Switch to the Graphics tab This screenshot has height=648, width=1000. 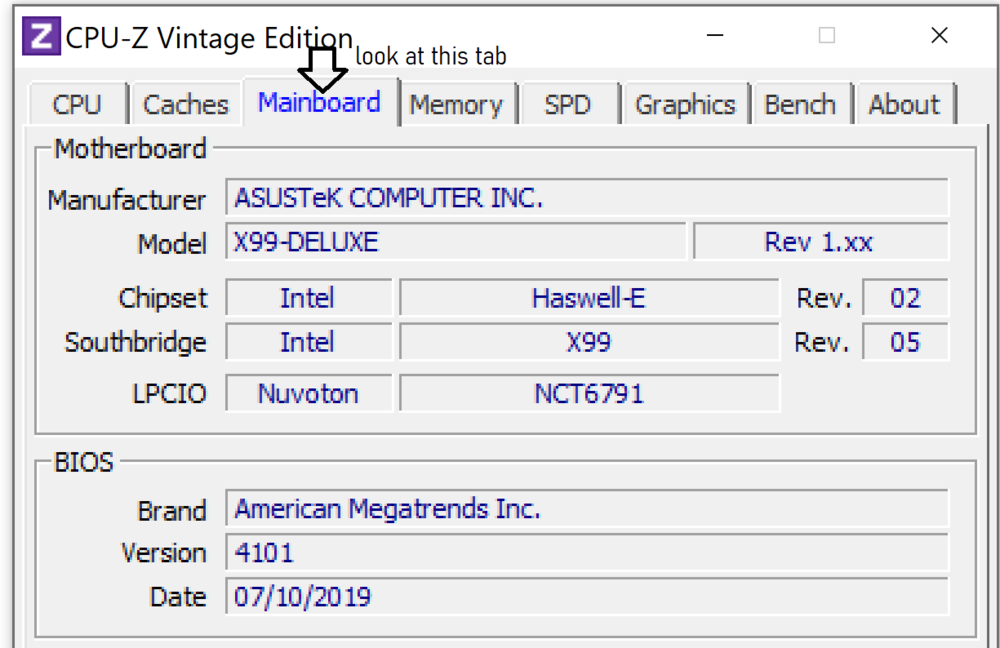[x=687, y=103]
